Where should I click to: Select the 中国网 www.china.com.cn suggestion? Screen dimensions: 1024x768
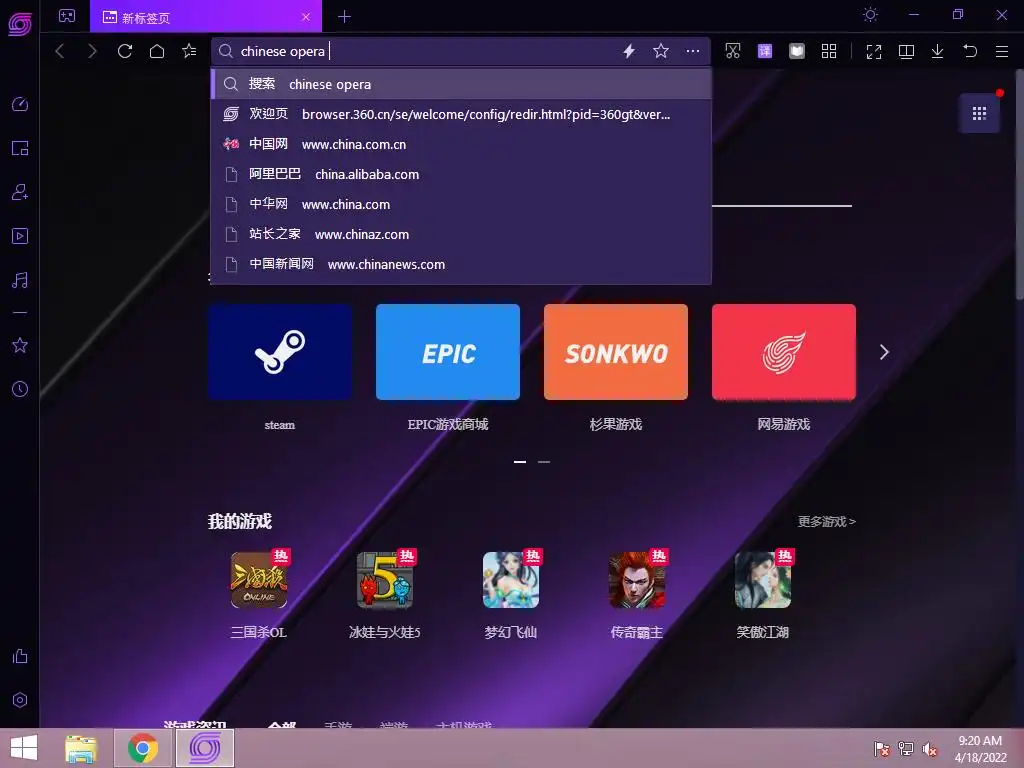[x=461, y=144]
